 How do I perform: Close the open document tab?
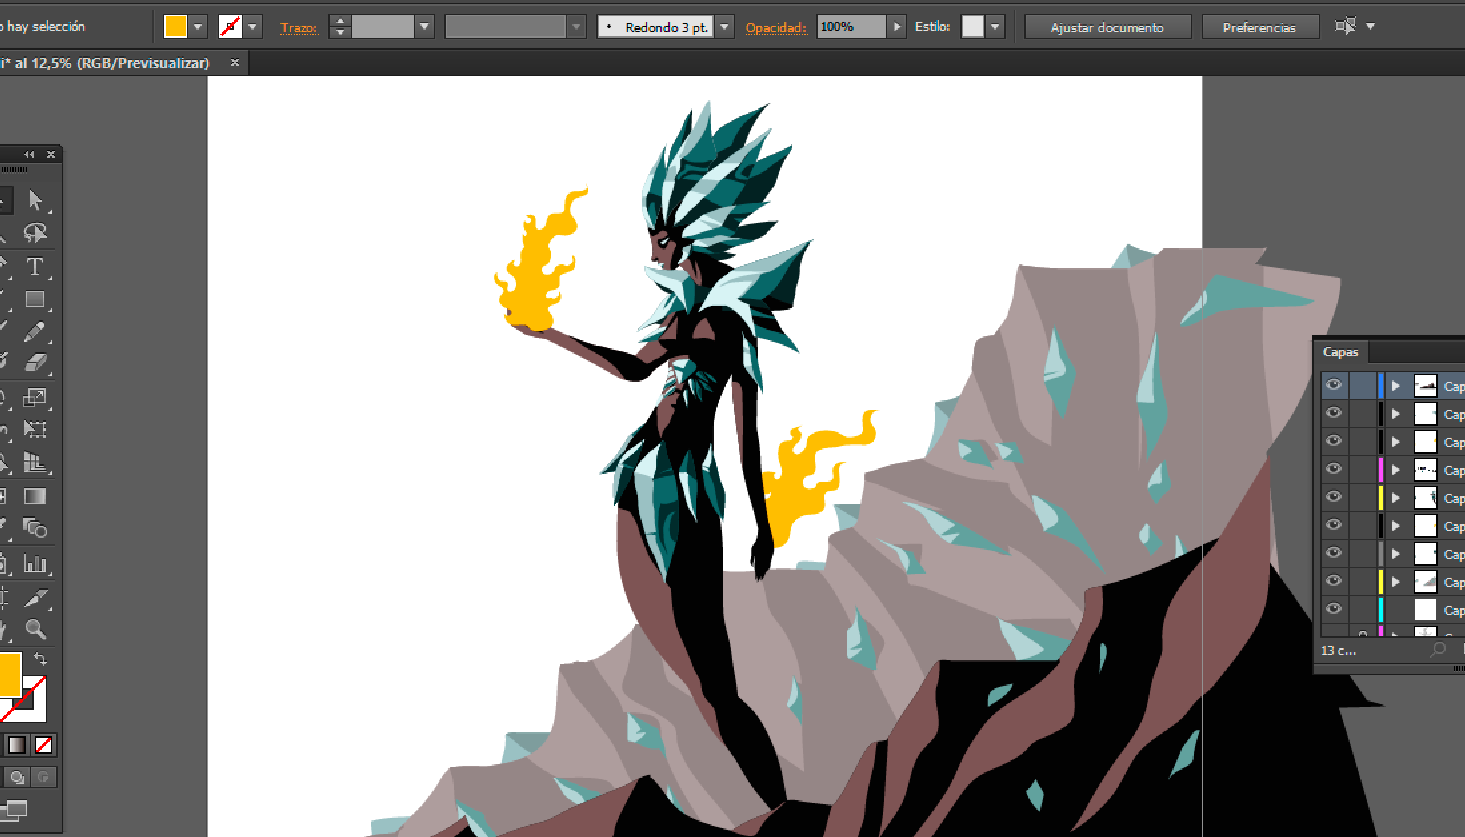[x=235, y=63]
